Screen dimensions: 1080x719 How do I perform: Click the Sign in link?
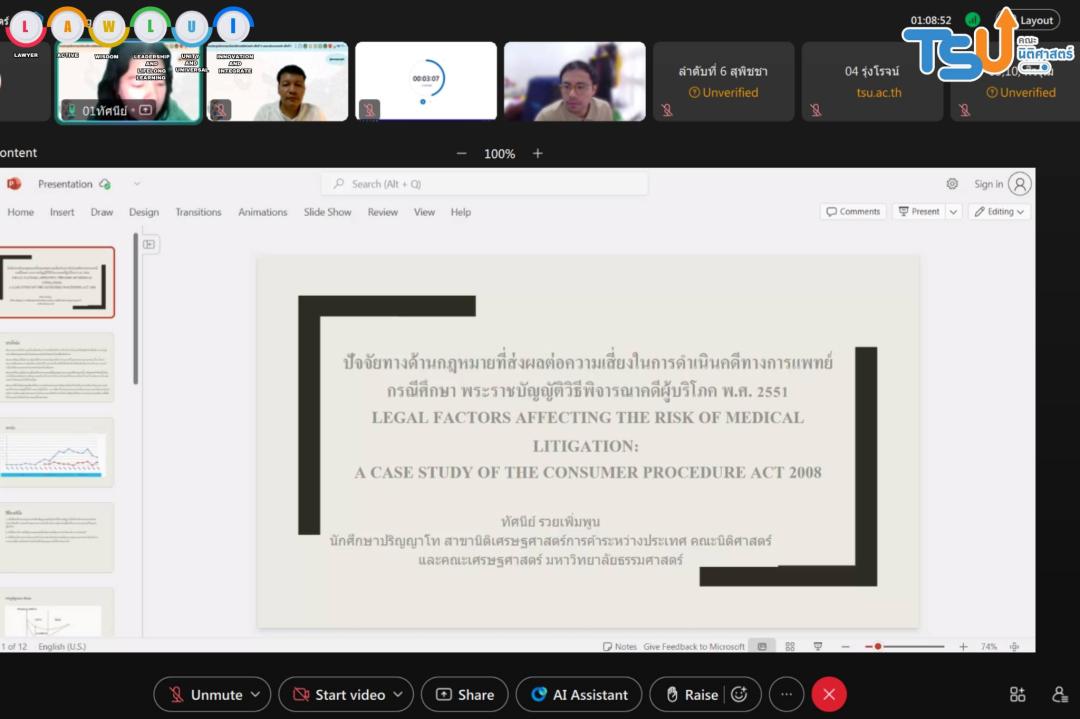coord(988,184)
